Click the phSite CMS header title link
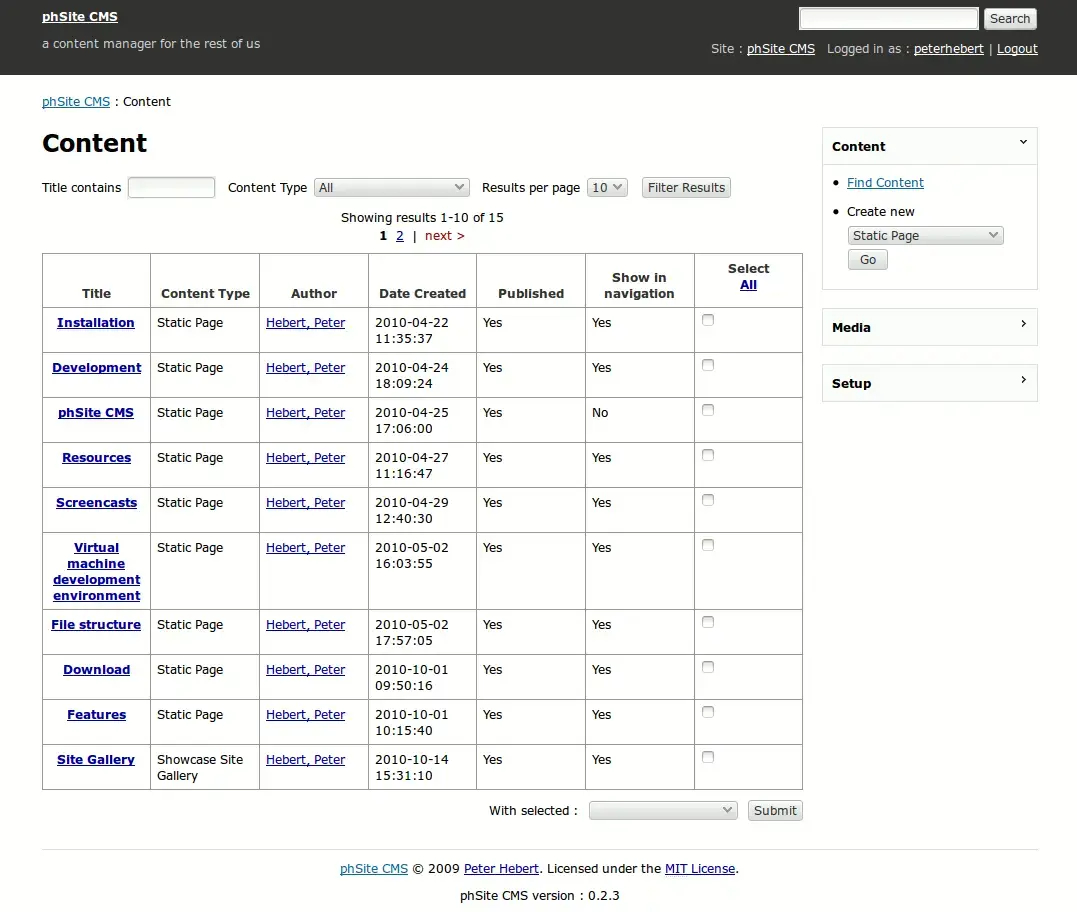 (80, 16)
